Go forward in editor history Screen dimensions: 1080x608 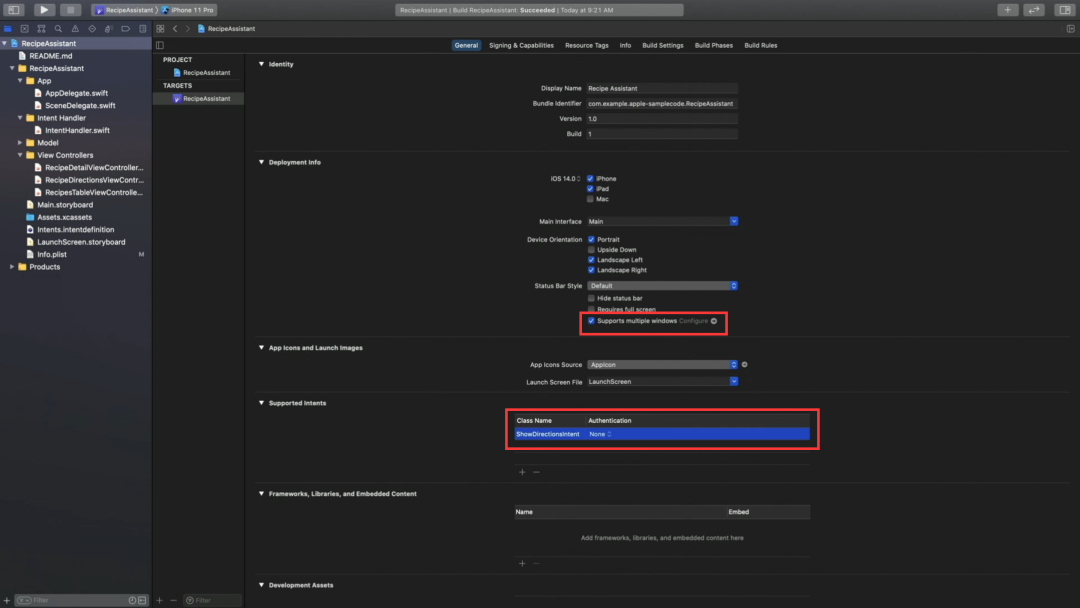pyautogui.click(x=187, y=29)
